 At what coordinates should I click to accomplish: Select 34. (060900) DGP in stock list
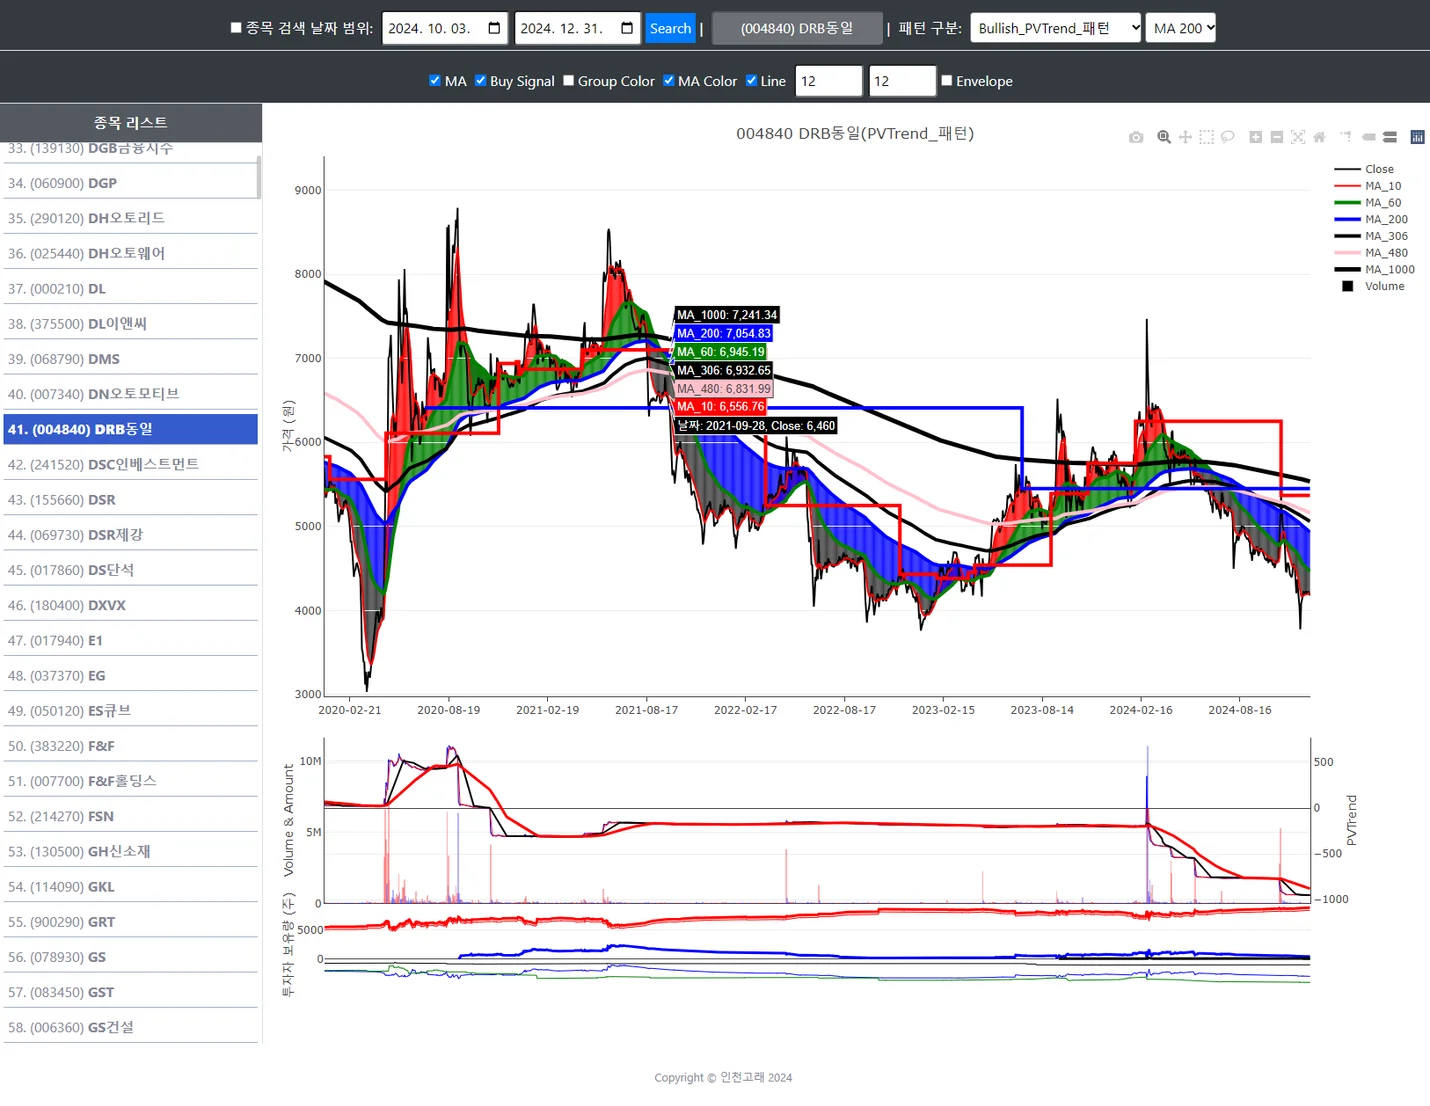pos(130,183)
